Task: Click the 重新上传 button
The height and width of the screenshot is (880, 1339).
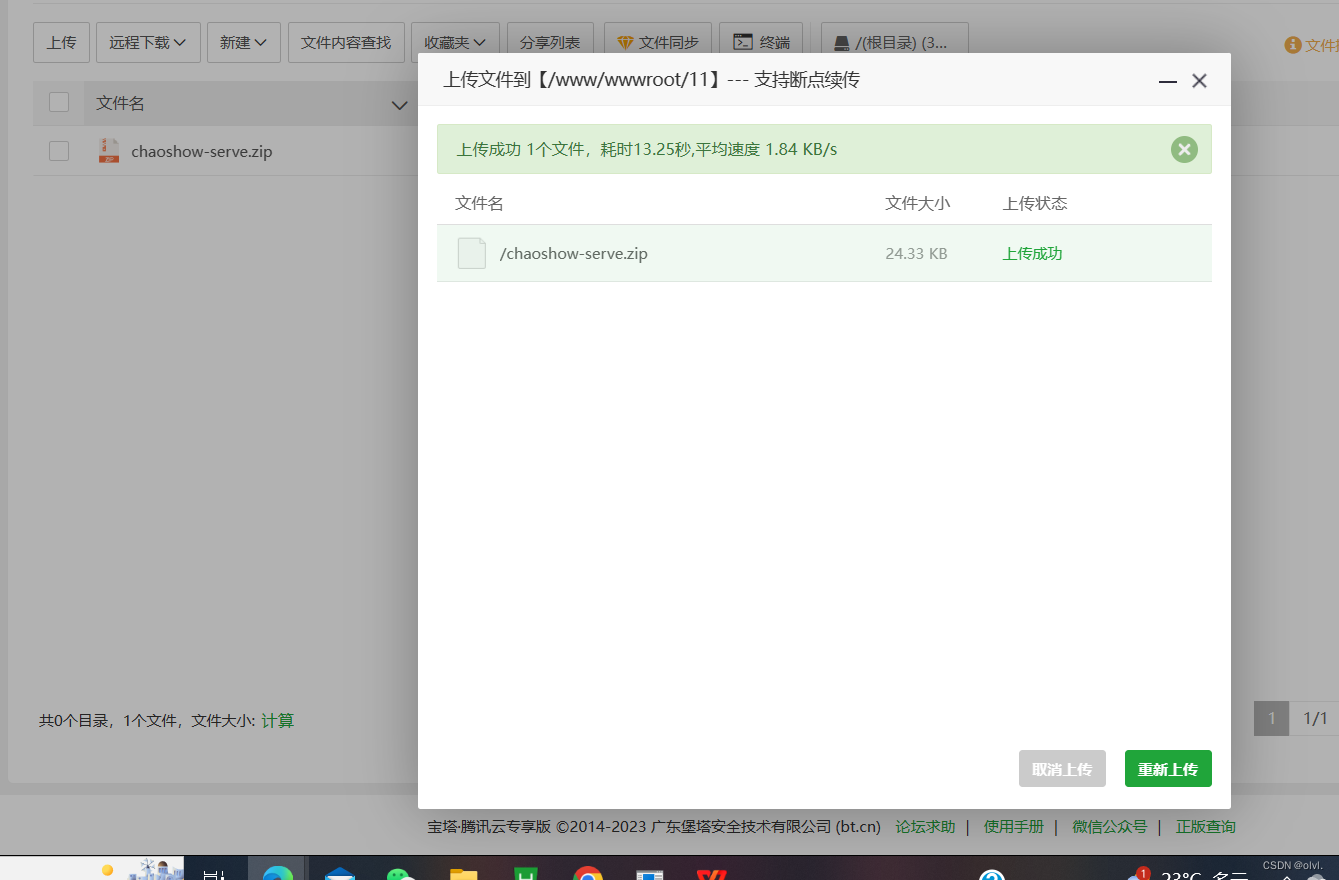Action: tap(1168, 769)
